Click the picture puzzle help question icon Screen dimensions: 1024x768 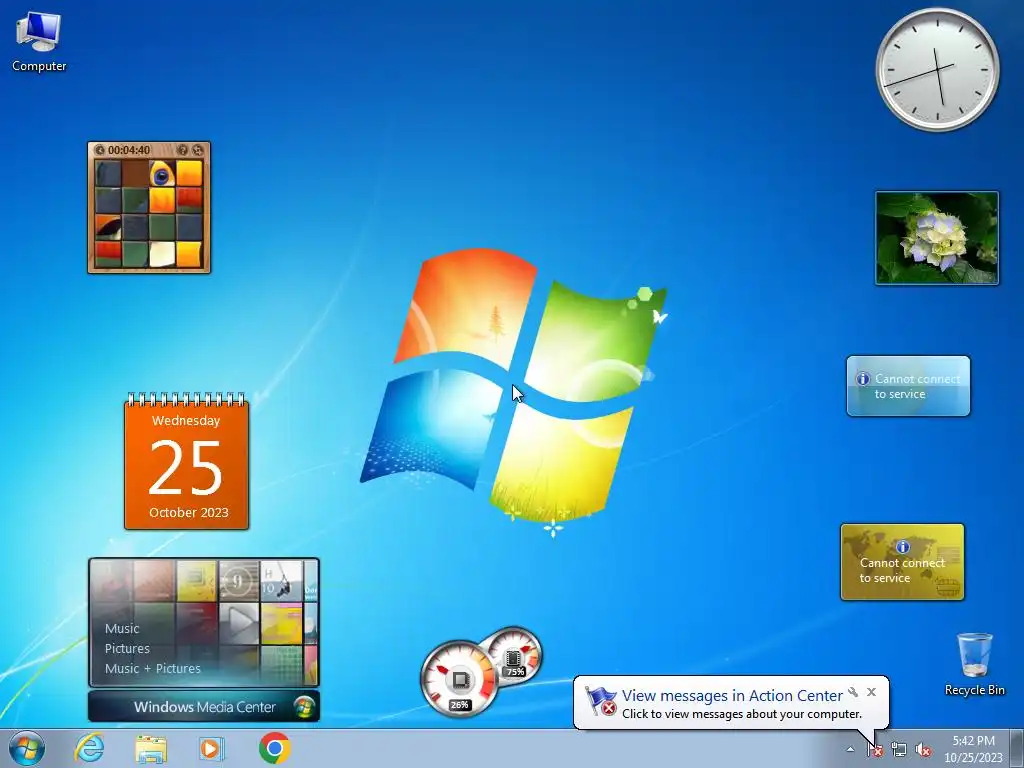(x=183, y=150)
